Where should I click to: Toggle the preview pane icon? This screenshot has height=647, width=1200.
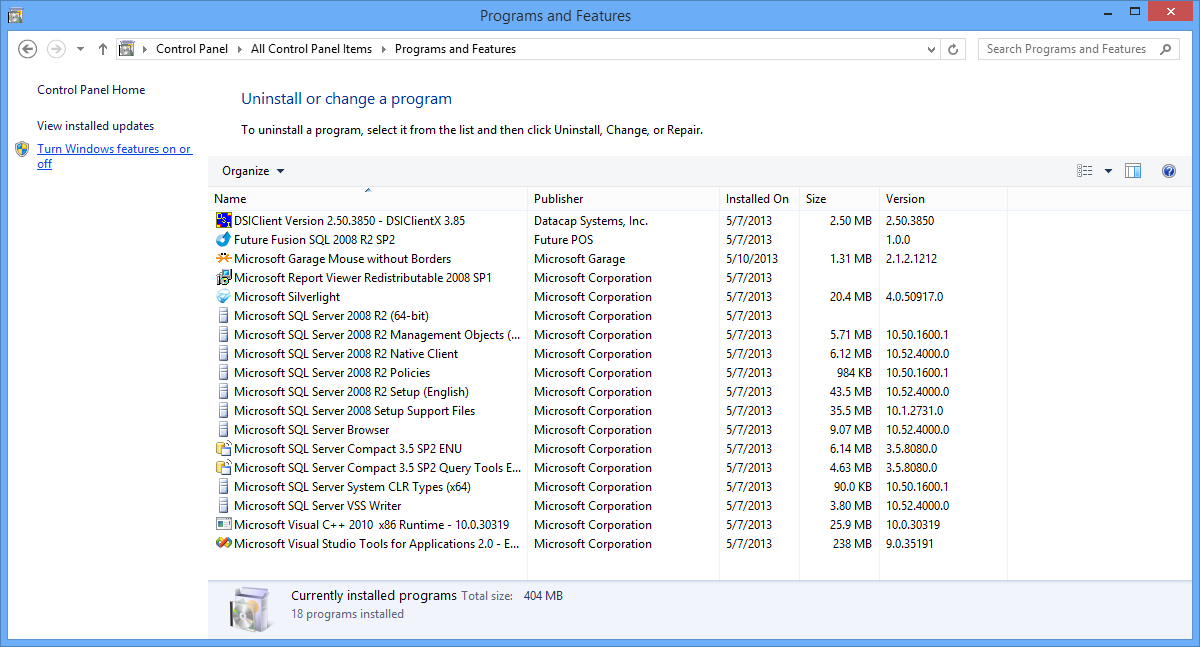[x=1133, y=171]
